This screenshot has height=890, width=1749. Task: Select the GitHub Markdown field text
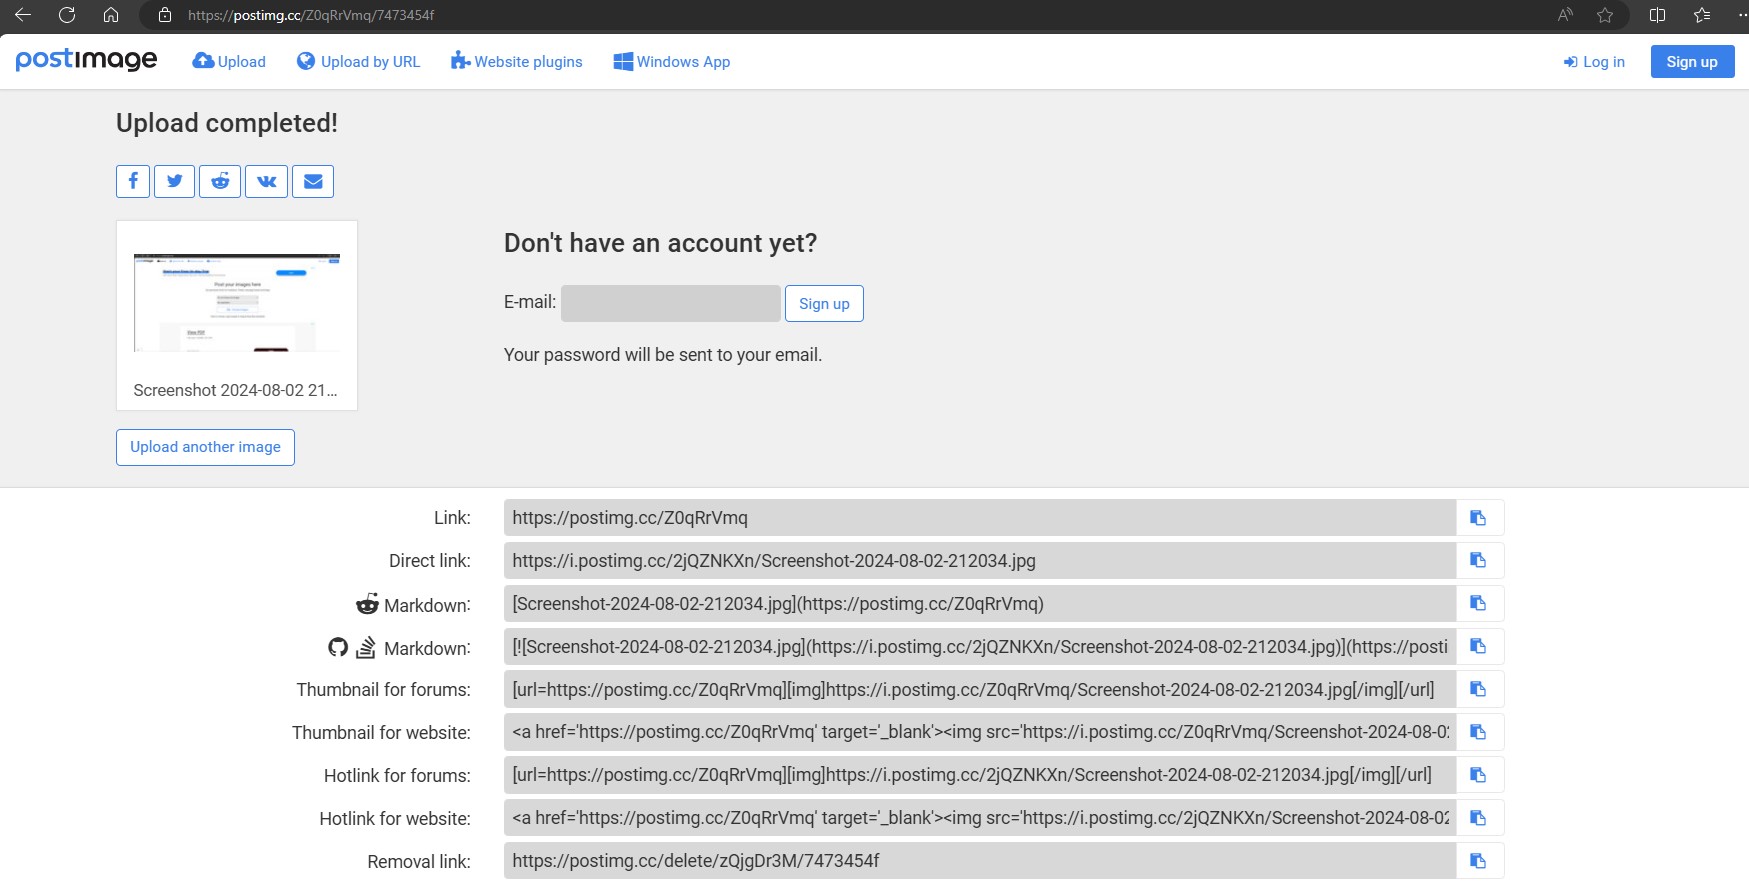pyautogui.click(x=980, y=647)
